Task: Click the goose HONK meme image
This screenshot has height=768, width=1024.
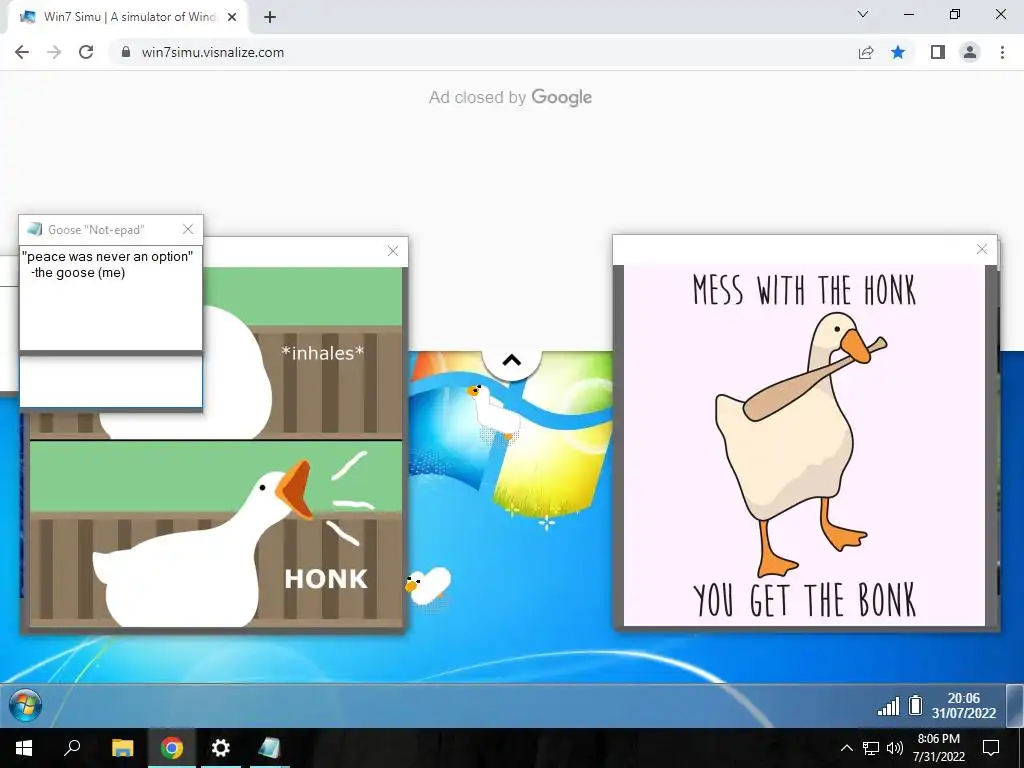Action: (216, 447)
